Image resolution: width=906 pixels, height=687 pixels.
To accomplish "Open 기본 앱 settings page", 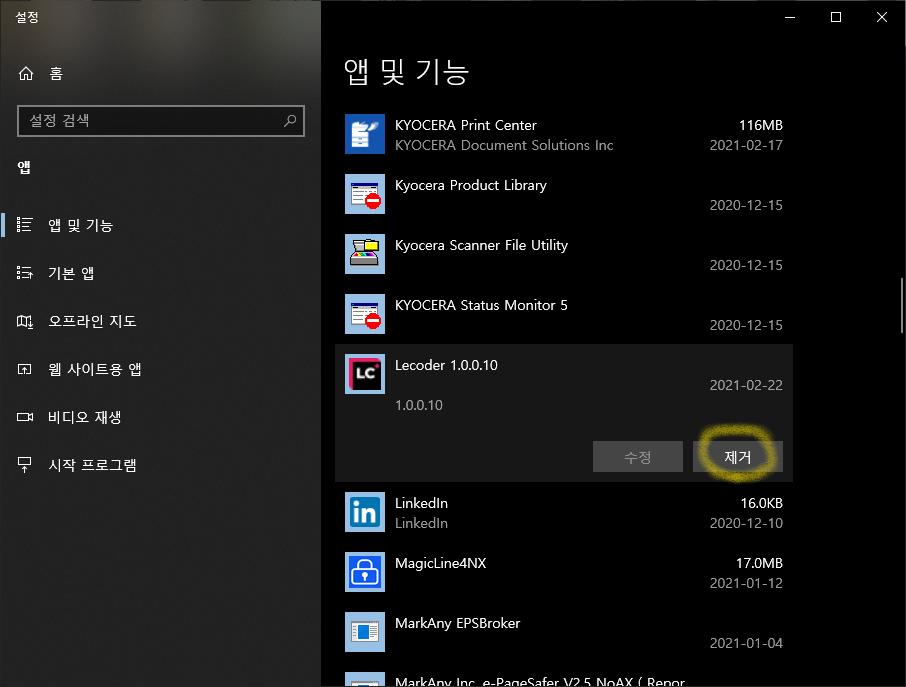I will click(x=71, y=273).
